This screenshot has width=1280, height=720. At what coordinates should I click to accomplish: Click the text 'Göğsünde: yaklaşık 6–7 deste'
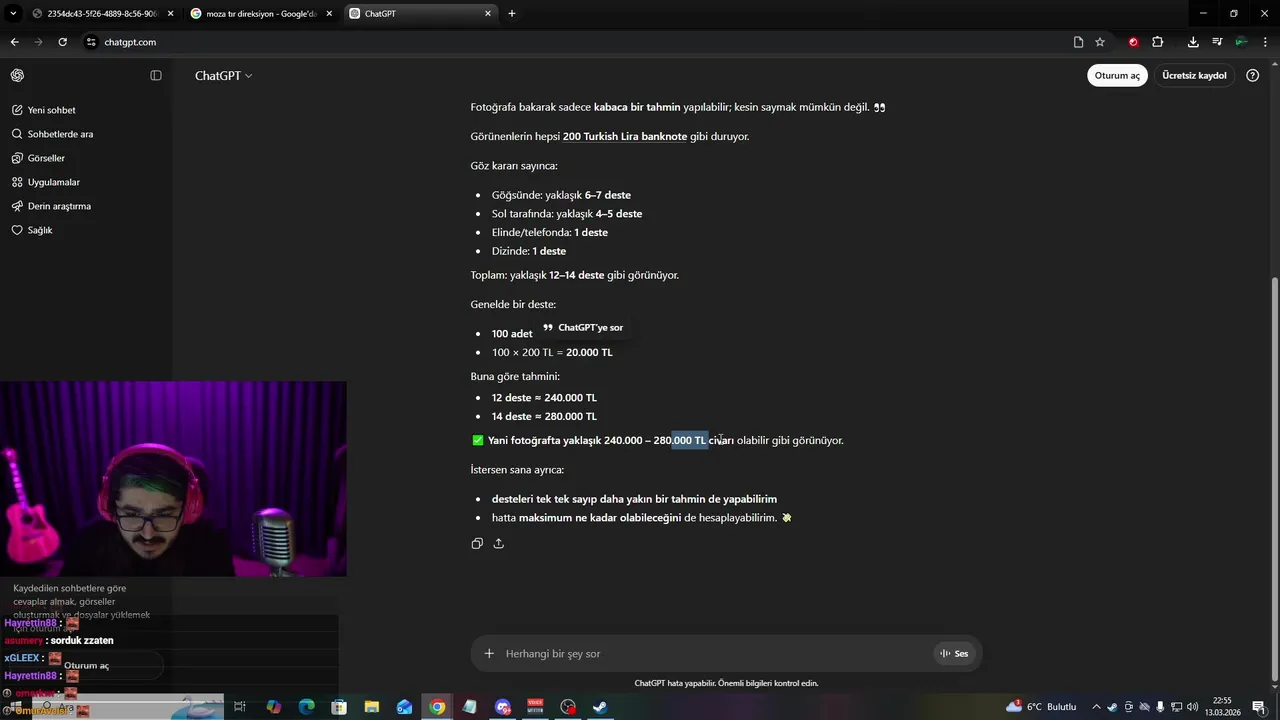[x=561, y=195]
